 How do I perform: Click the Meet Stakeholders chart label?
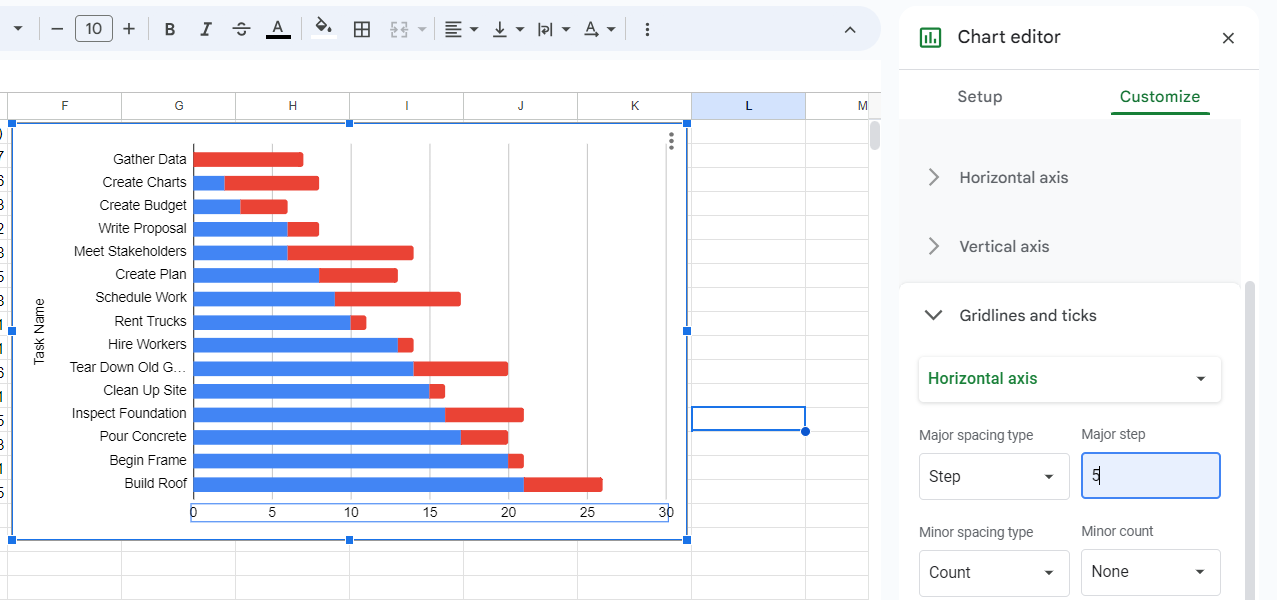[x=130, y=251]
